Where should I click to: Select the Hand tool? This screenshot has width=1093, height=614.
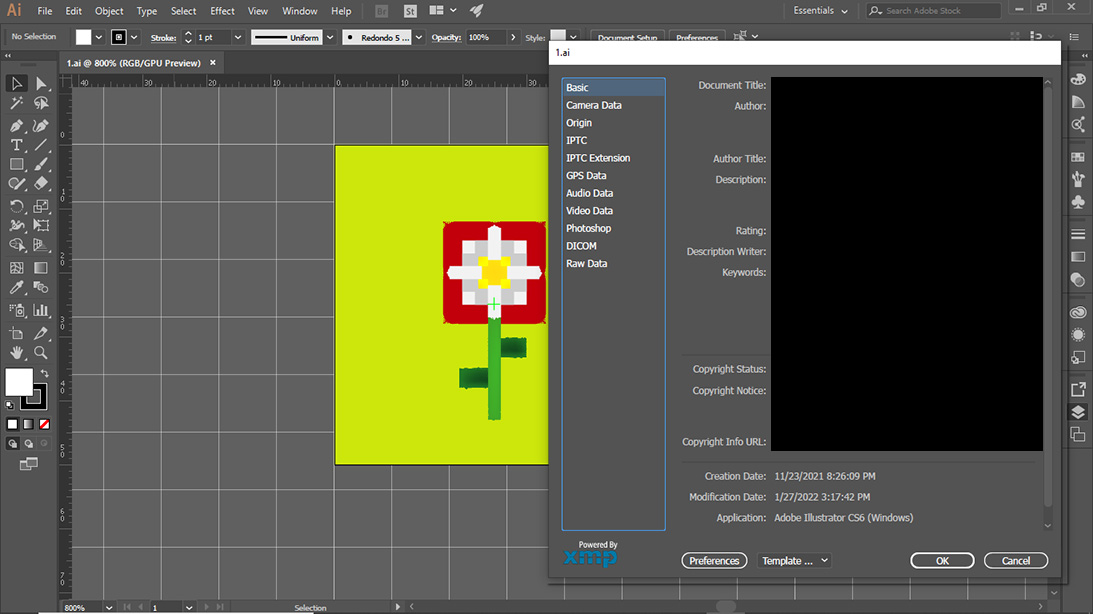click(17, 353)
